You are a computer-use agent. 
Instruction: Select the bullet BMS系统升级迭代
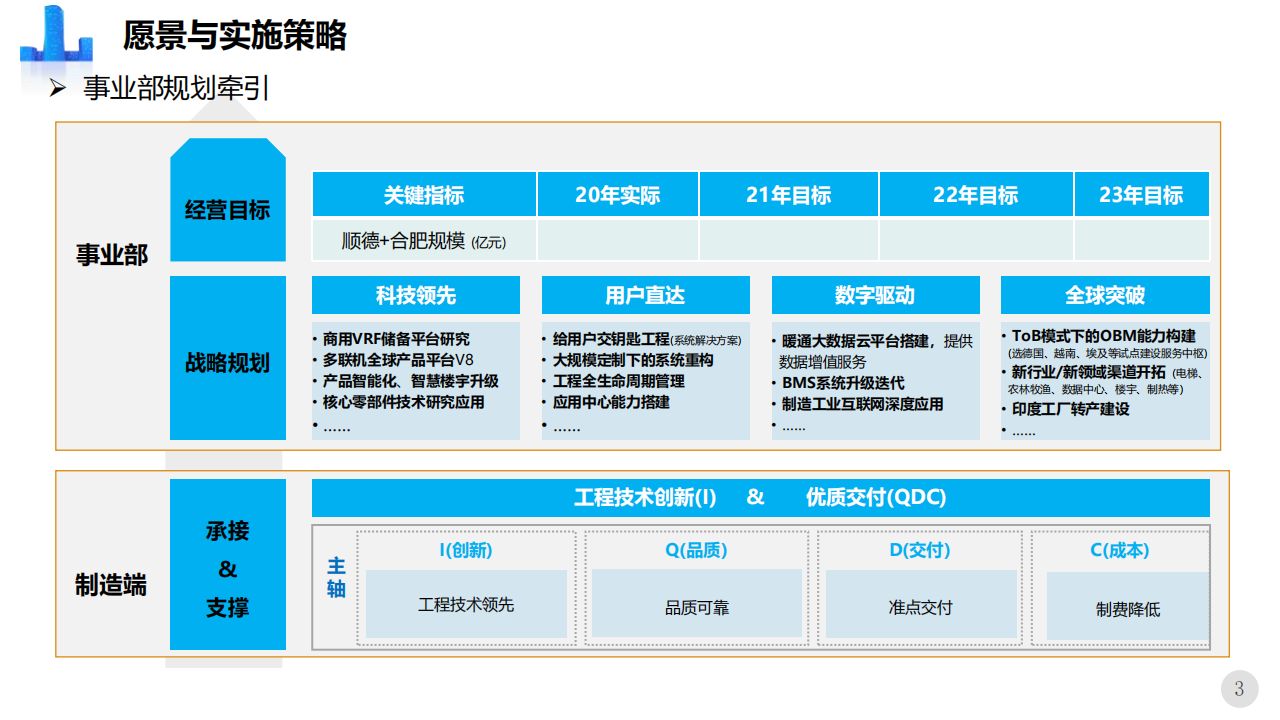point(843,383)
